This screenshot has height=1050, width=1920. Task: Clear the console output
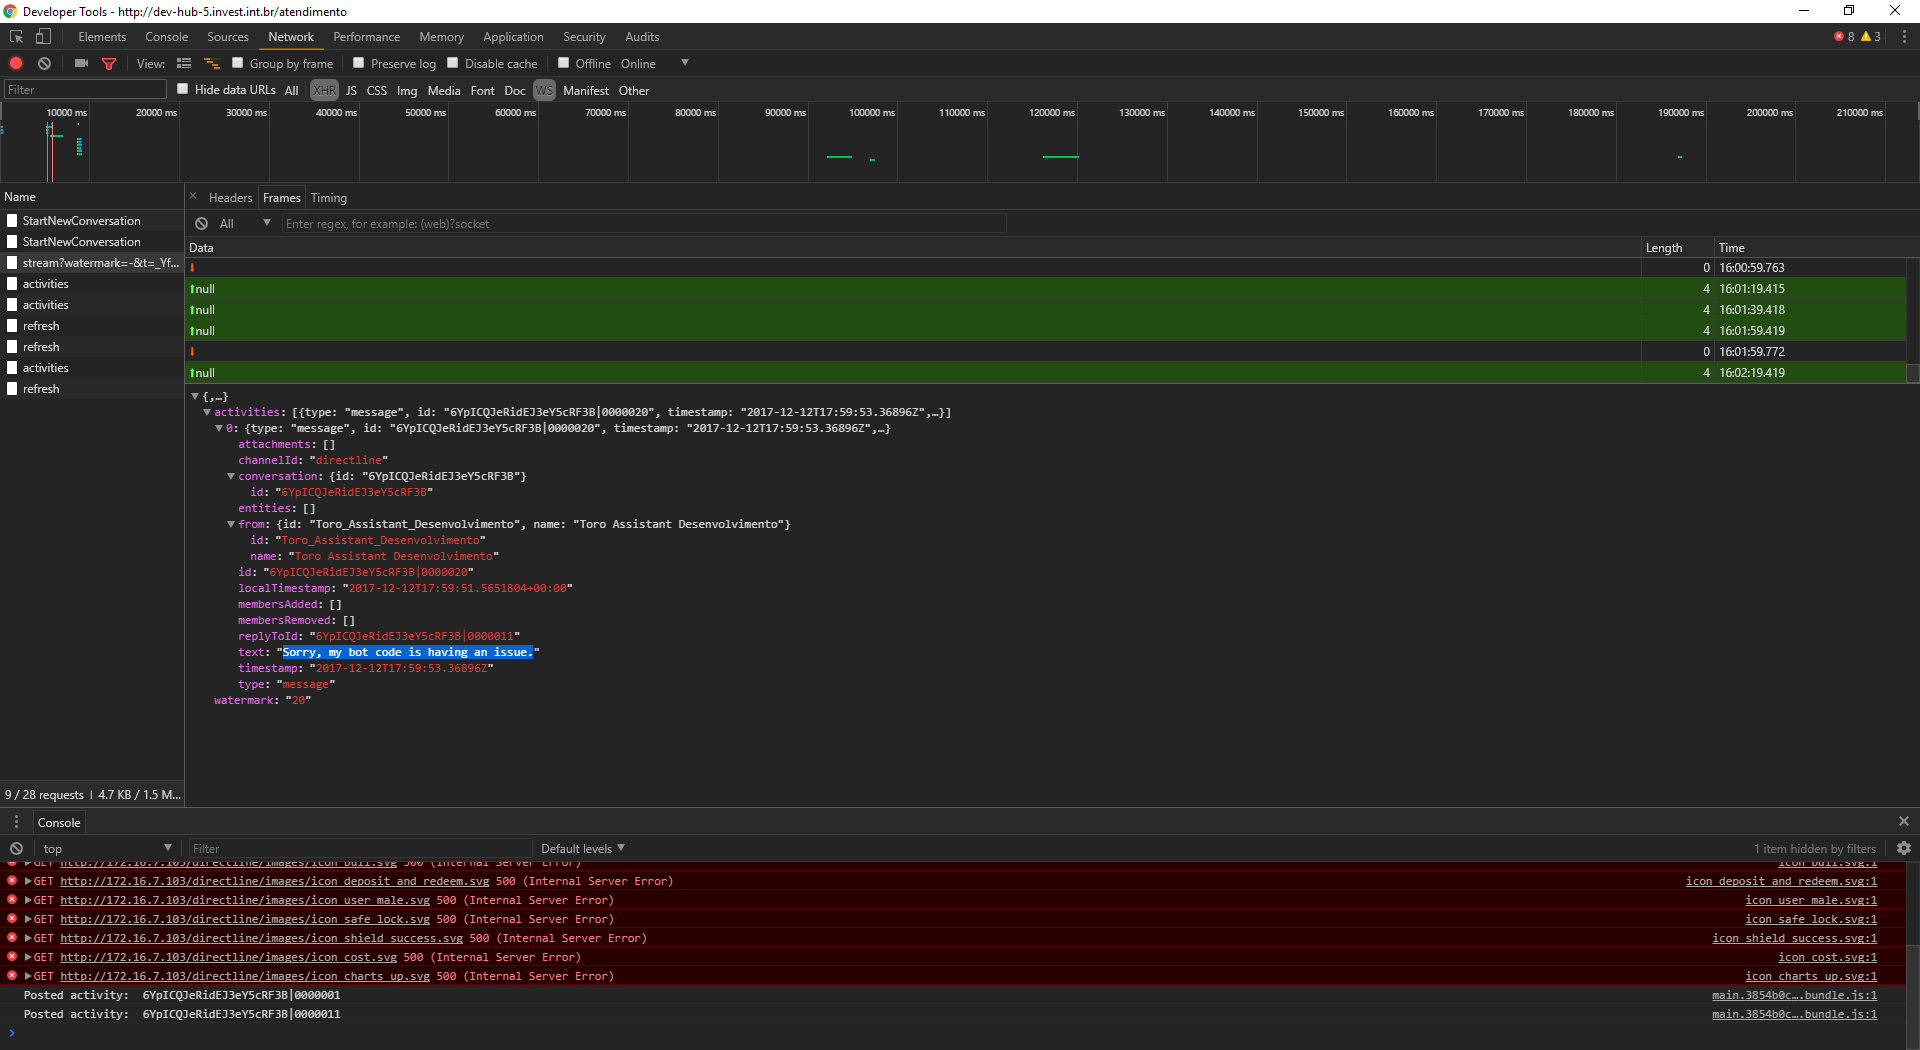16,848
